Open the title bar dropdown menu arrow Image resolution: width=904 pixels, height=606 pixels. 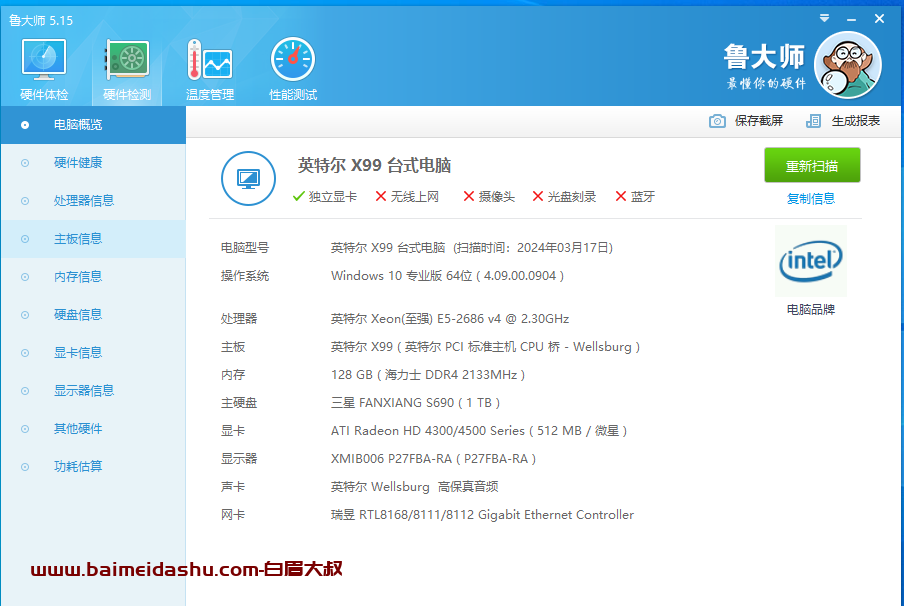coord(824,18)
